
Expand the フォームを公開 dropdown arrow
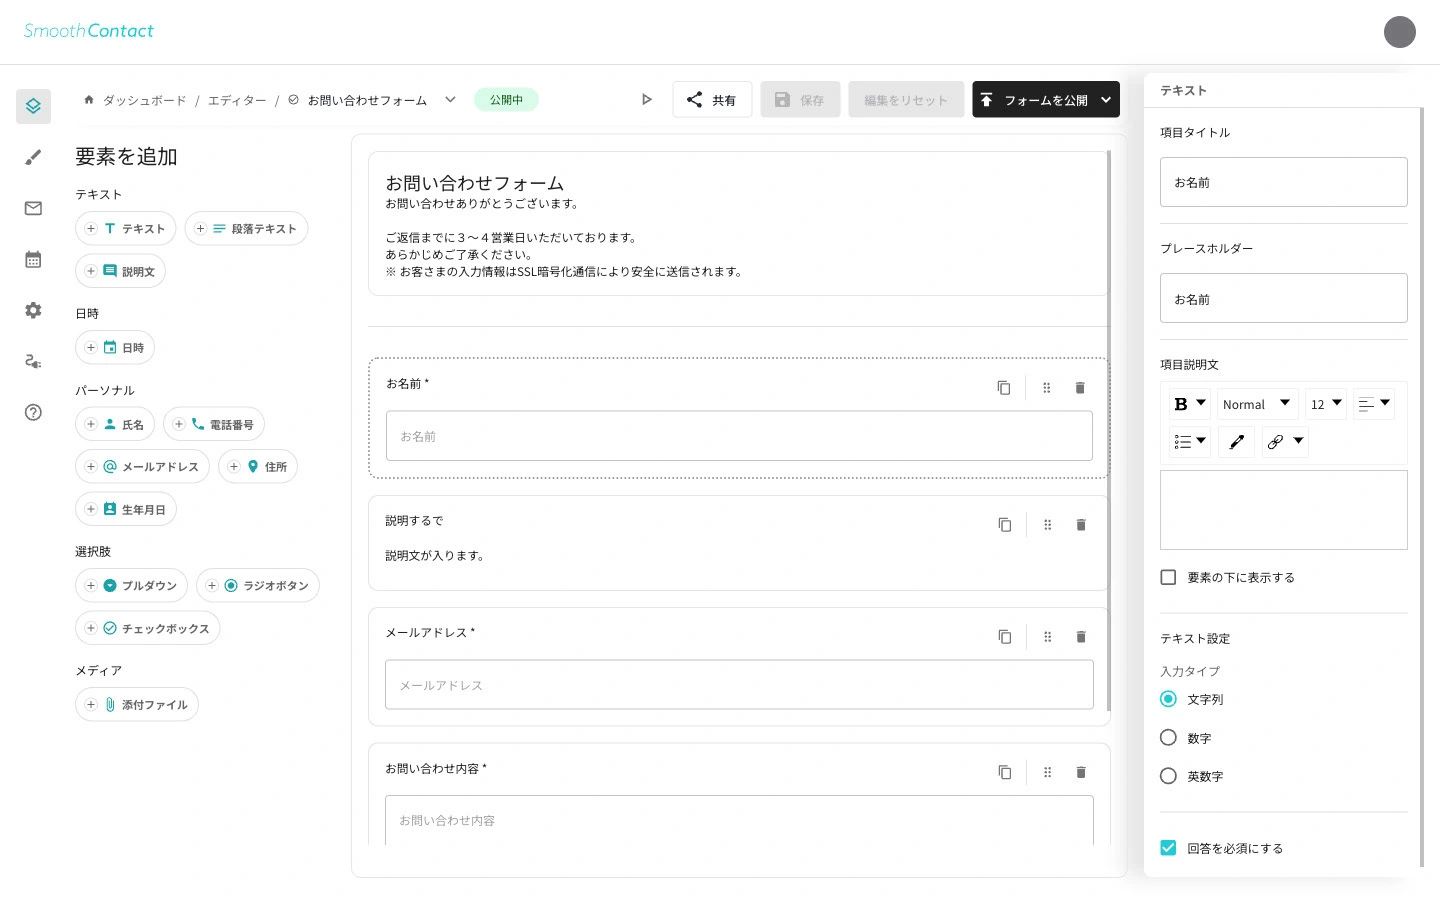tap(1106, 100)
